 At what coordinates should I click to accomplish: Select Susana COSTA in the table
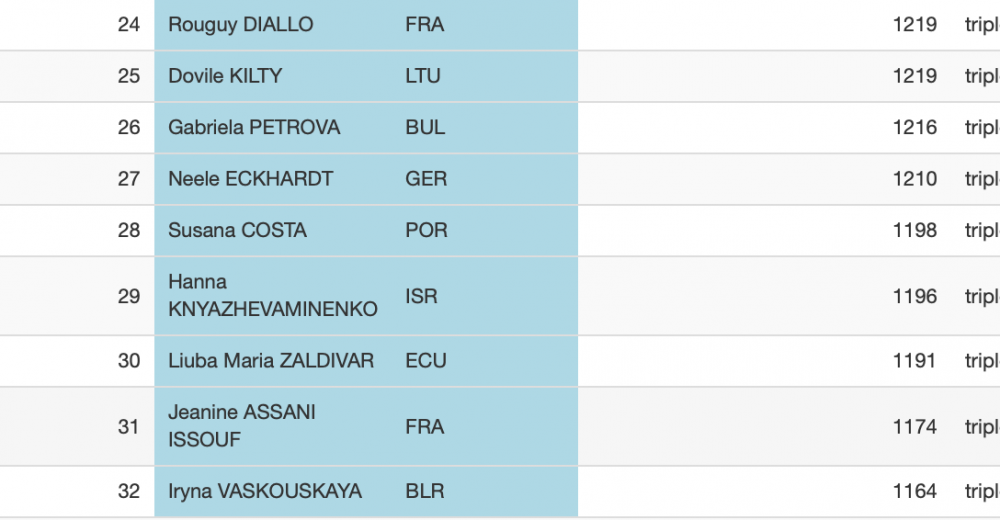237,230
